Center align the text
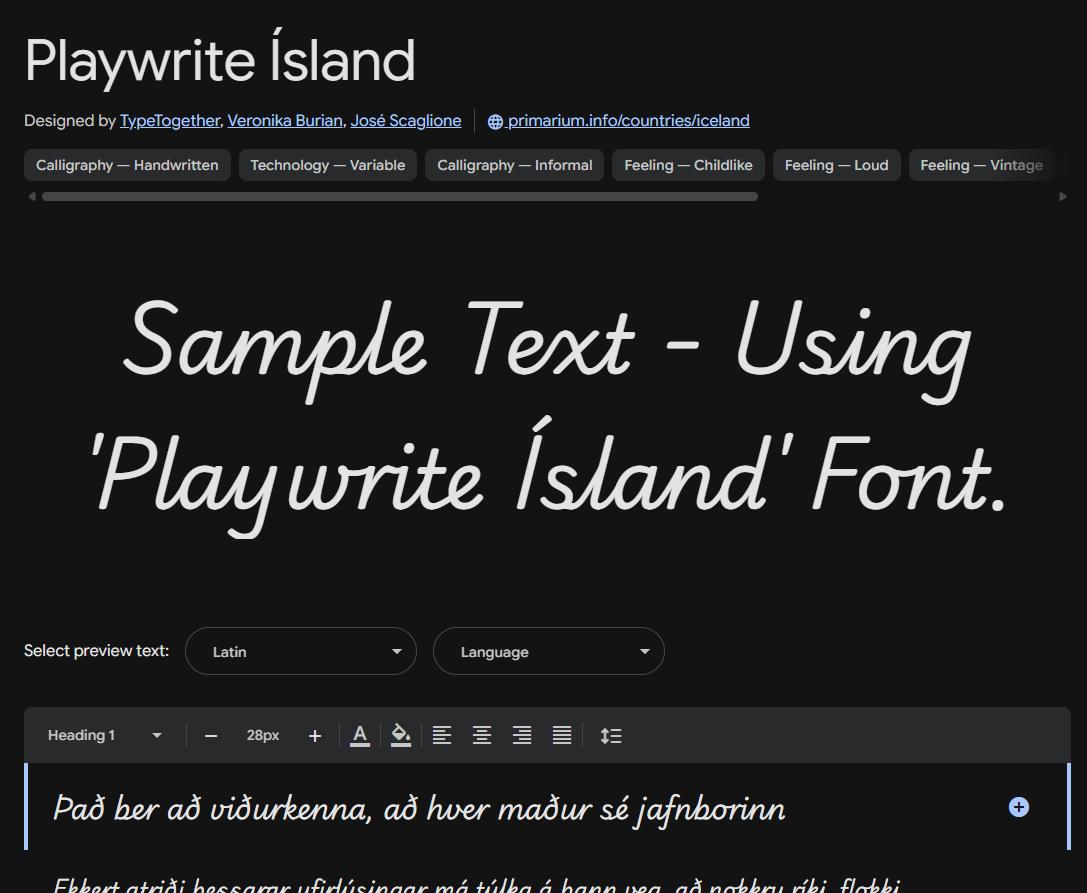Image resolution: width=1087 pixels, height=893 pixels. click(482, 736)
